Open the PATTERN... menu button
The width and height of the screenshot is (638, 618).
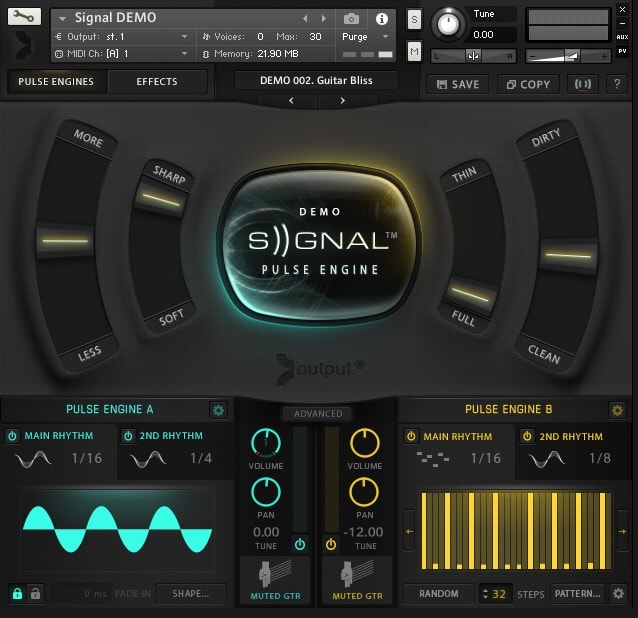click(x=577, y=594)
